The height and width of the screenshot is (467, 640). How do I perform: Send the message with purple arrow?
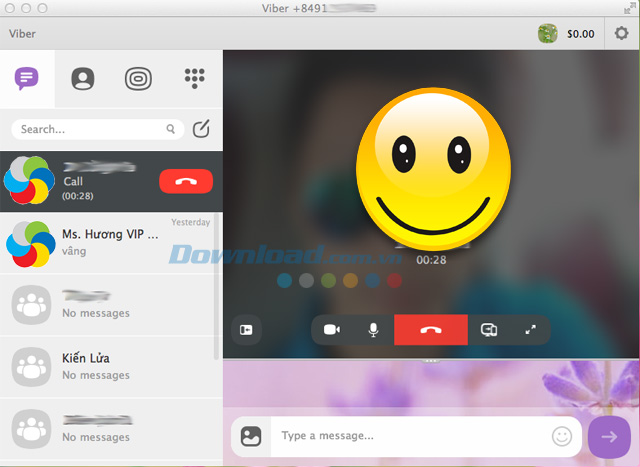tap(609, 437)
